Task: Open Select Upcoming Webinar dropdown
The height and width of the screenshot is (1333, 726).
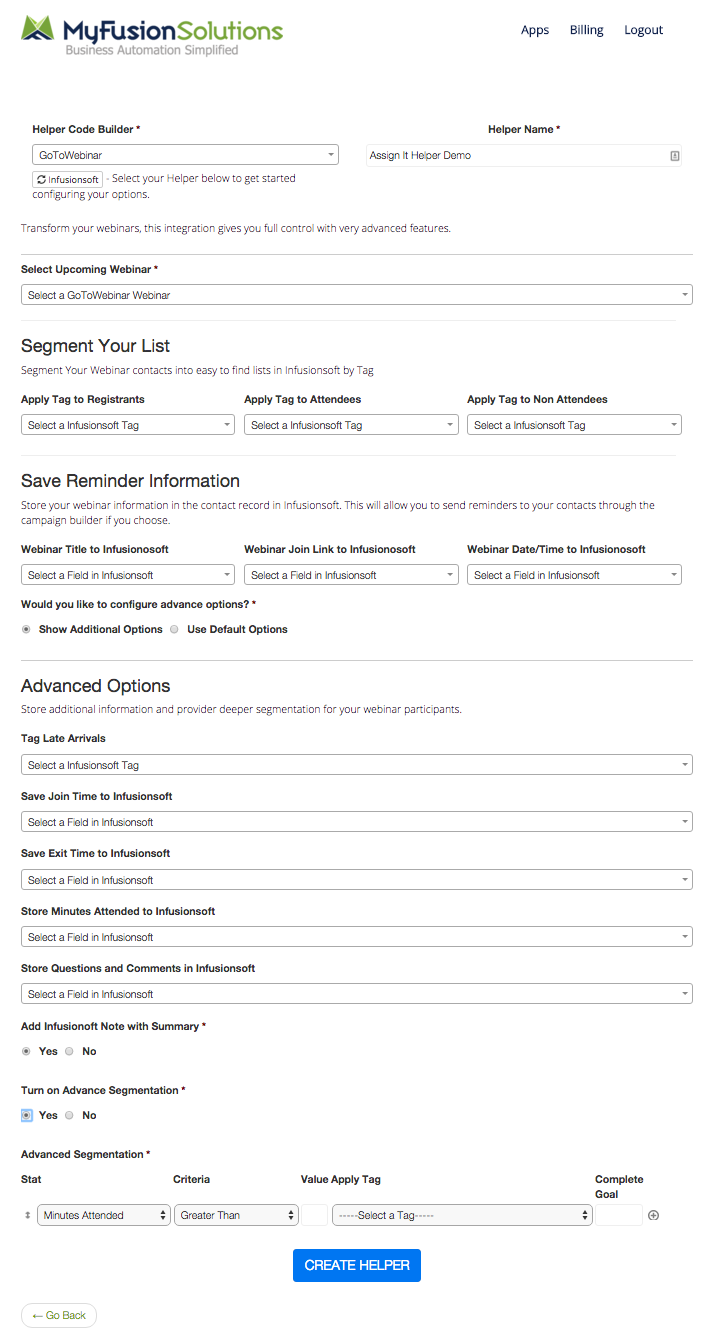Action: click(357, 295)
